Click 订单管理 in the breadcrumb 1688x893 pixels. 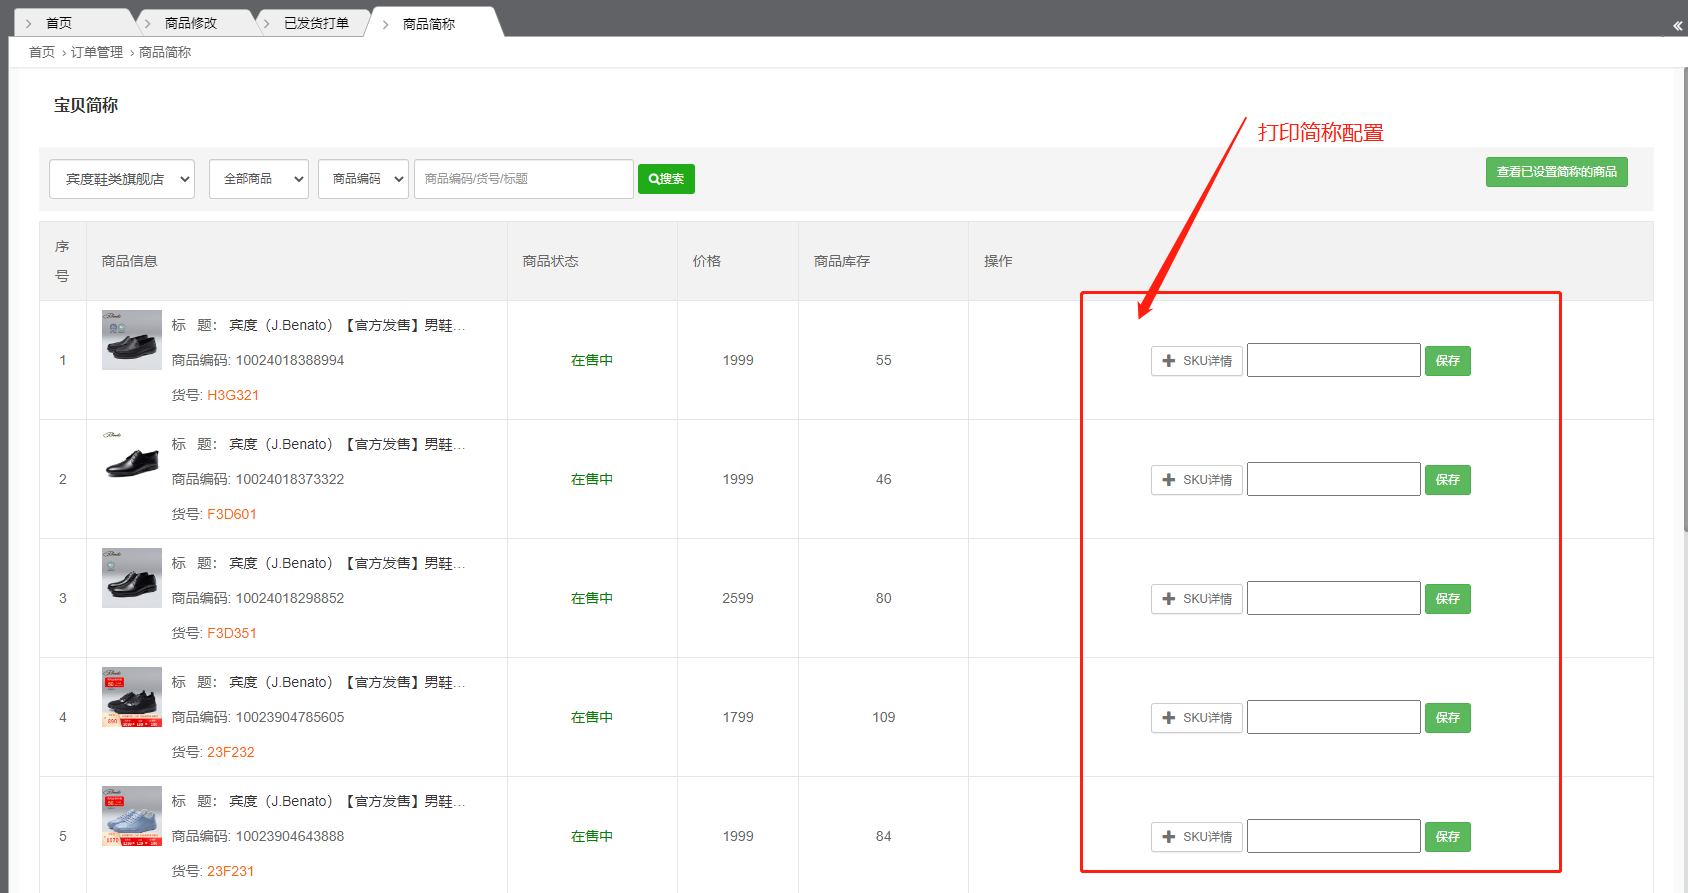[97, 52]
